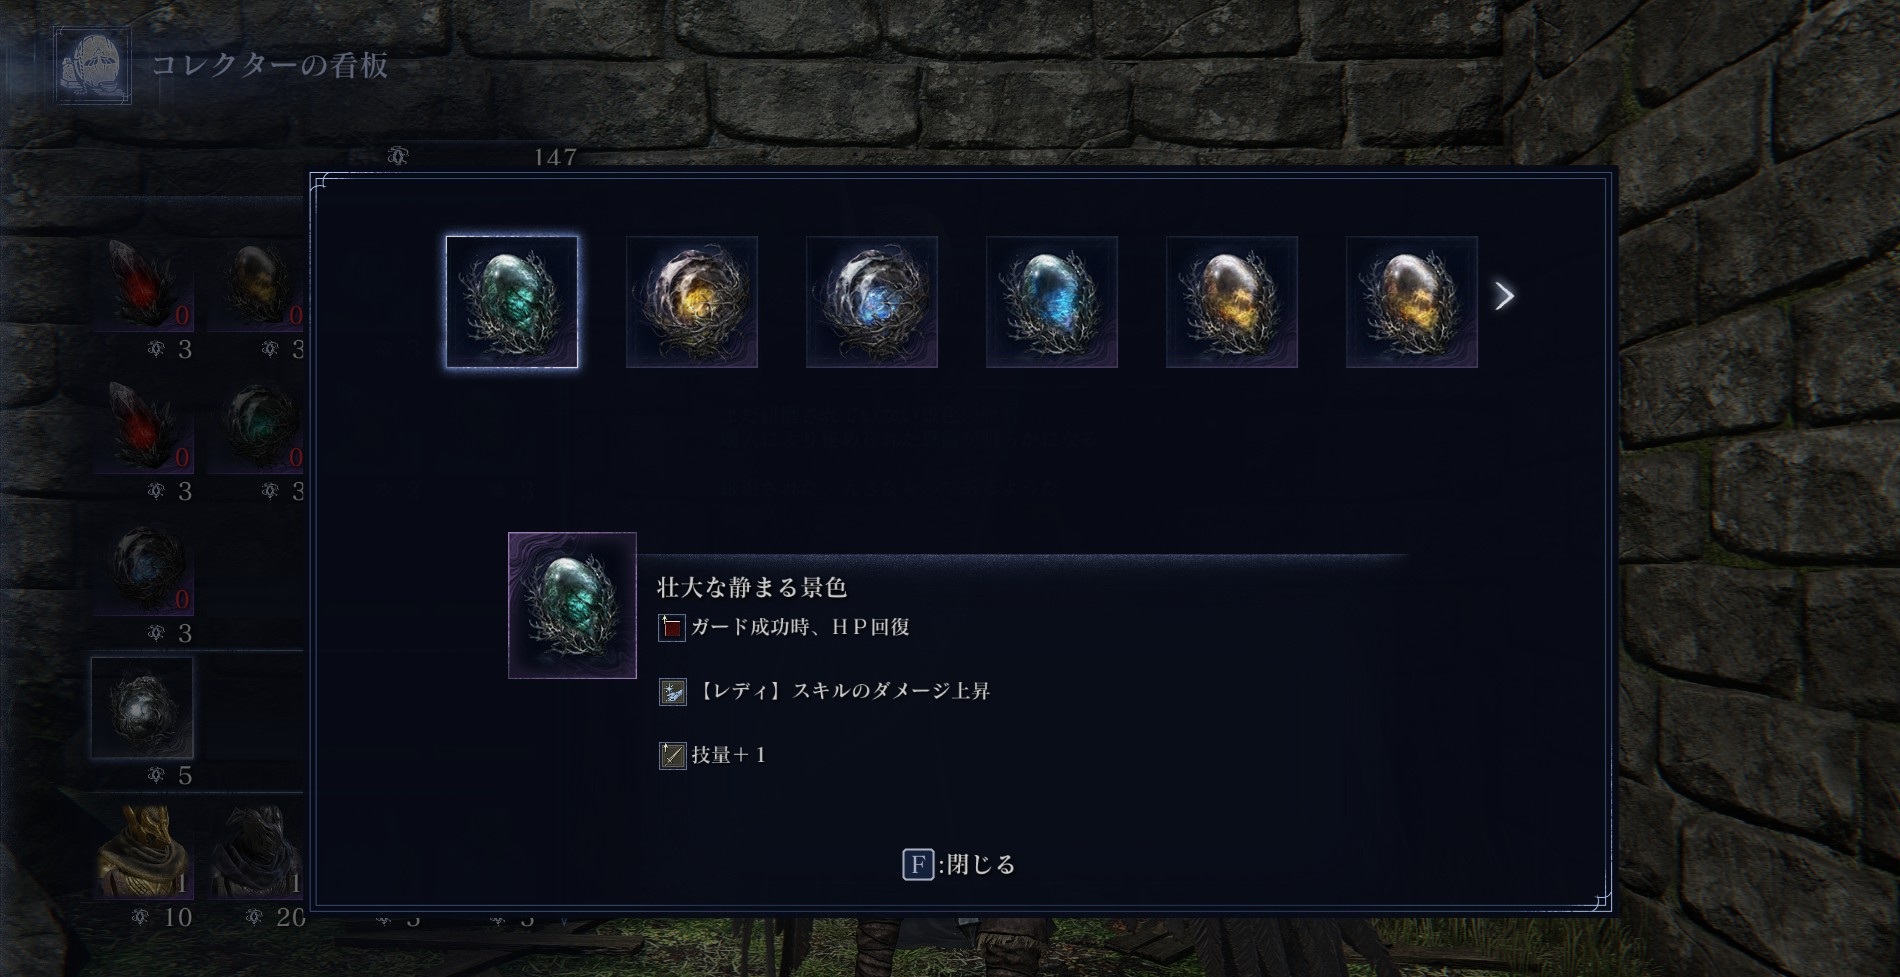Select the second relic with yellow glow

coord(692,302)
